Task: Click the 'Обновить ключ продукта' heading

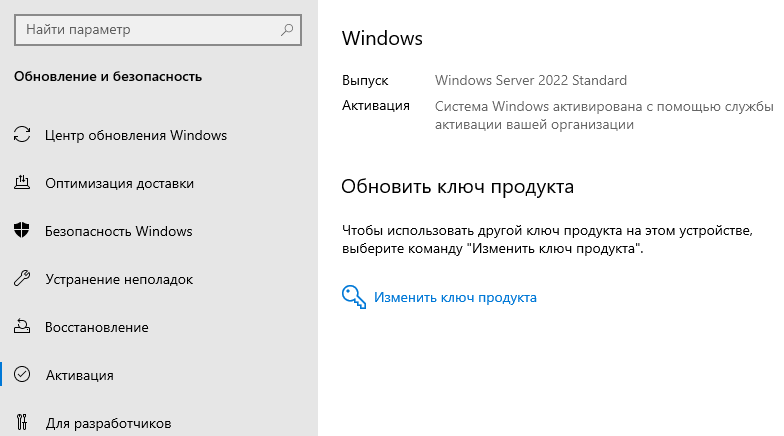Action: [457, 187]
